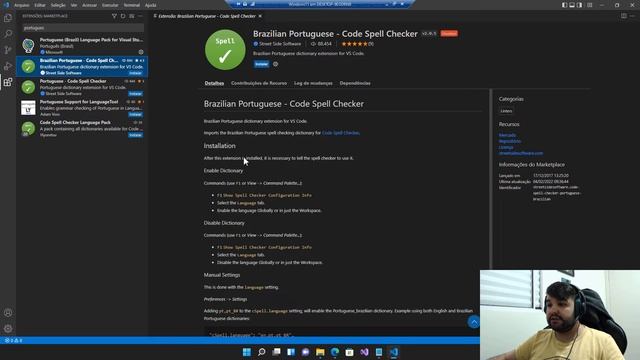Open the Search view in activity bar
The width and height of the screenshot is (640, 360).
click(8, 34)
